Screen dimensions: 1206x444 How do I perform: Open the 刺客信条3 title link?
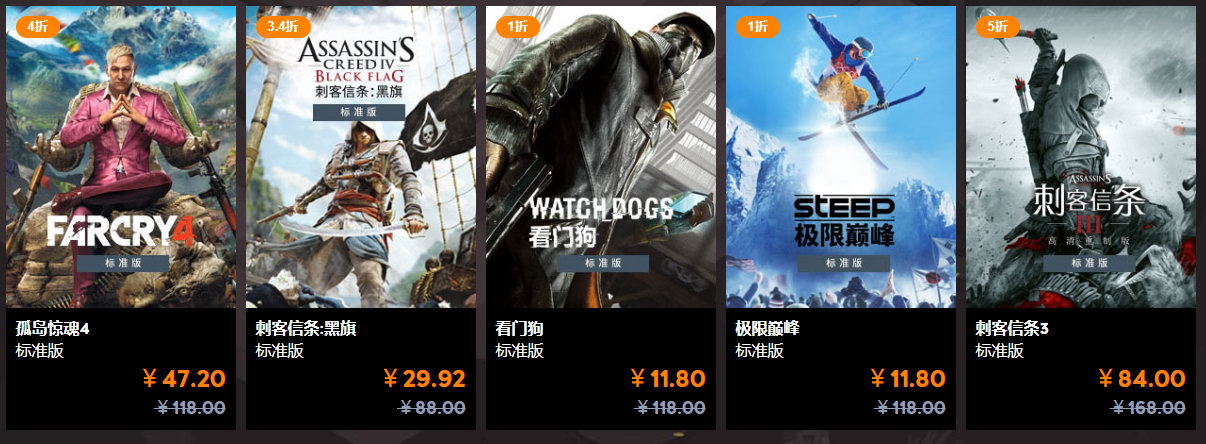click(1012, 328)
